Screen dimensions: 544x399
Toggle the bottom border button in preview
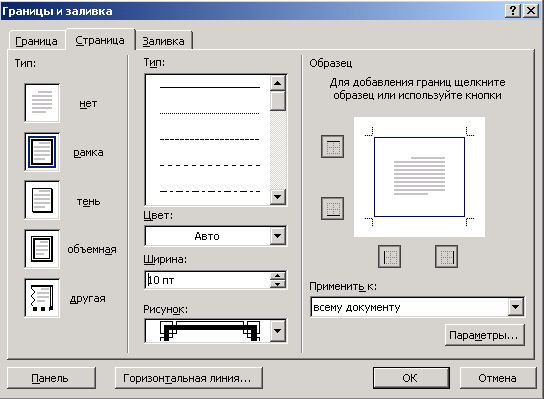tap(332, 209)
